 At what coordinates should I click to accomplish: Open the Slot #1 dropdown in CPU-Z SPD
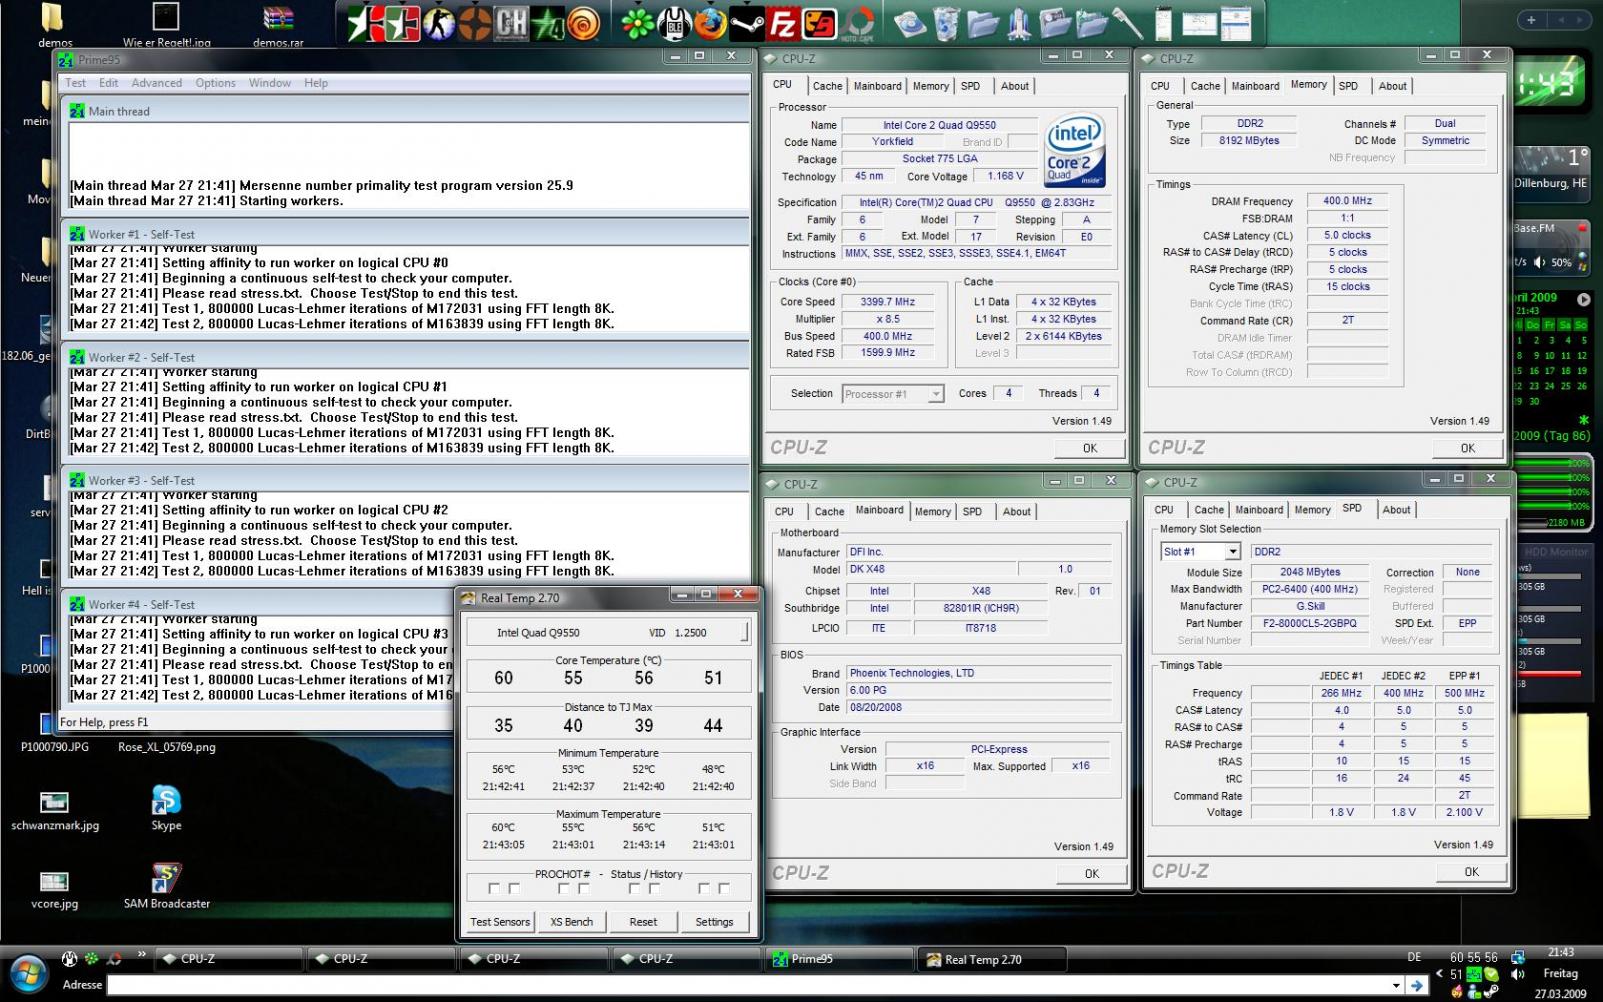1233,552
